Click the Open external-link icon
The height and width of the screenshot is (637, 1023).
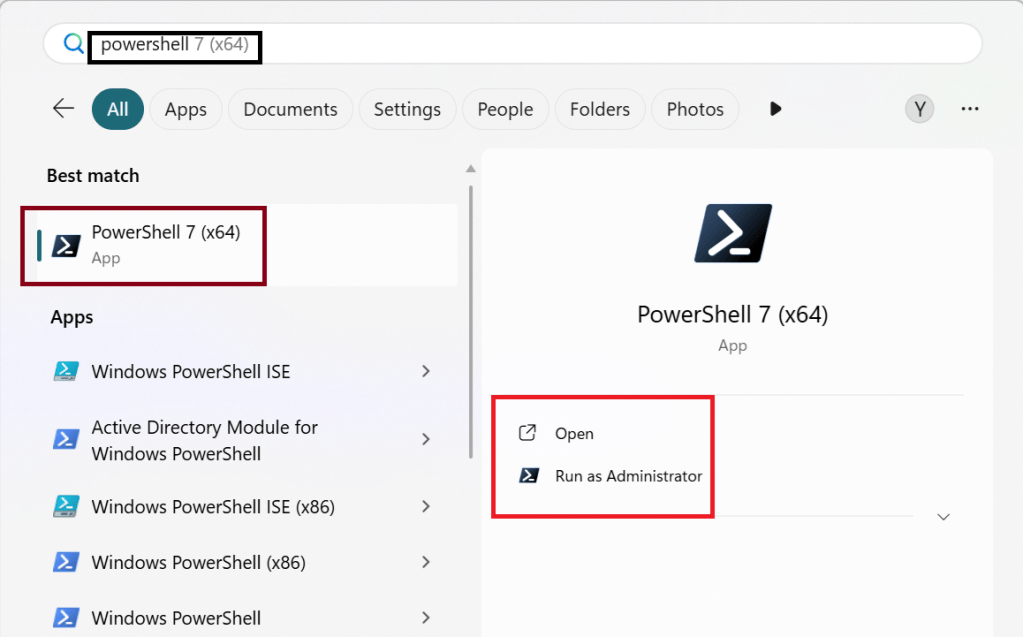click(x=527, y=433)
